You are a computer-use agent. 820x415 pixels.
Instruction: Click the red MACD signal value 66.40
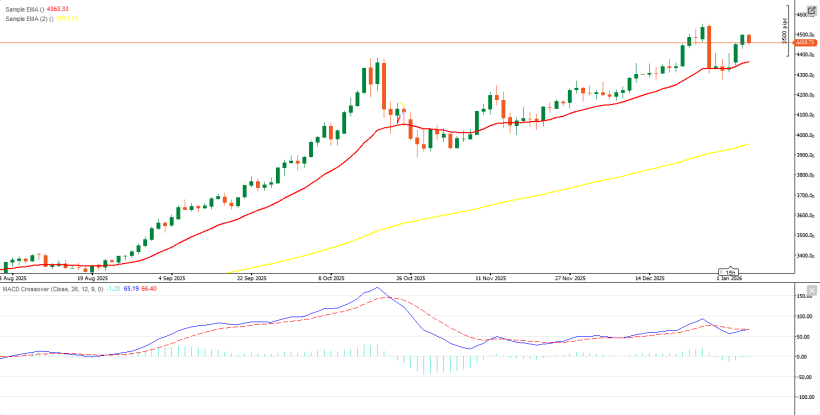pos(150,289)
